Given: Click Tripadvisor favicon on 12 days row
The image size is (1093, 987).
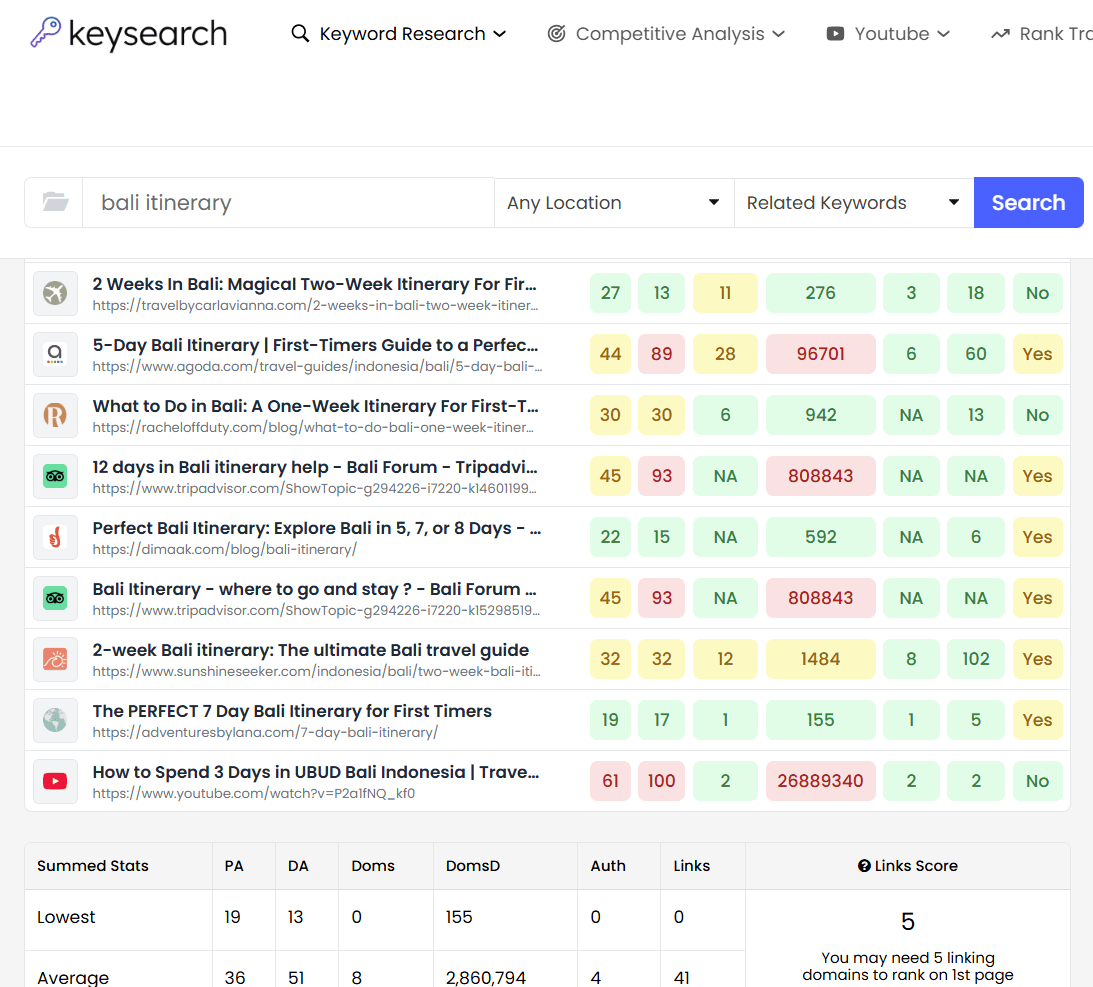Looking at the screenshot, I should click(55, 476).
